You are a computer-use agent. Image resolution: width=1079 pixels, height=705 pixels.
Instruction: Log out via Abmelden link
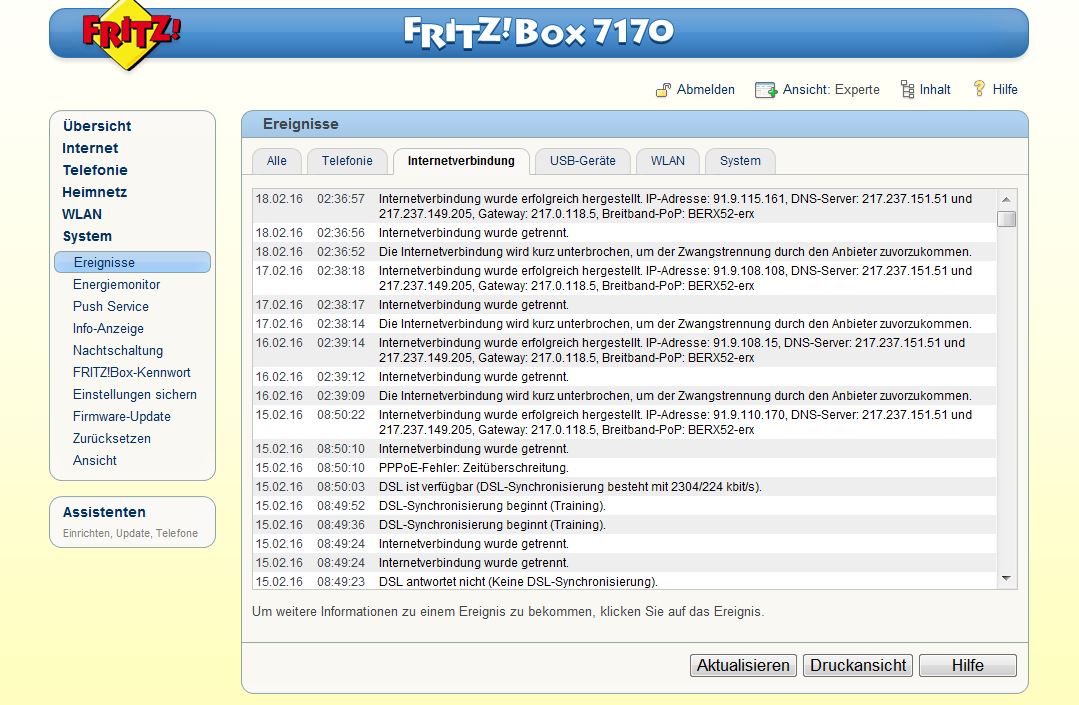(705, 89)
